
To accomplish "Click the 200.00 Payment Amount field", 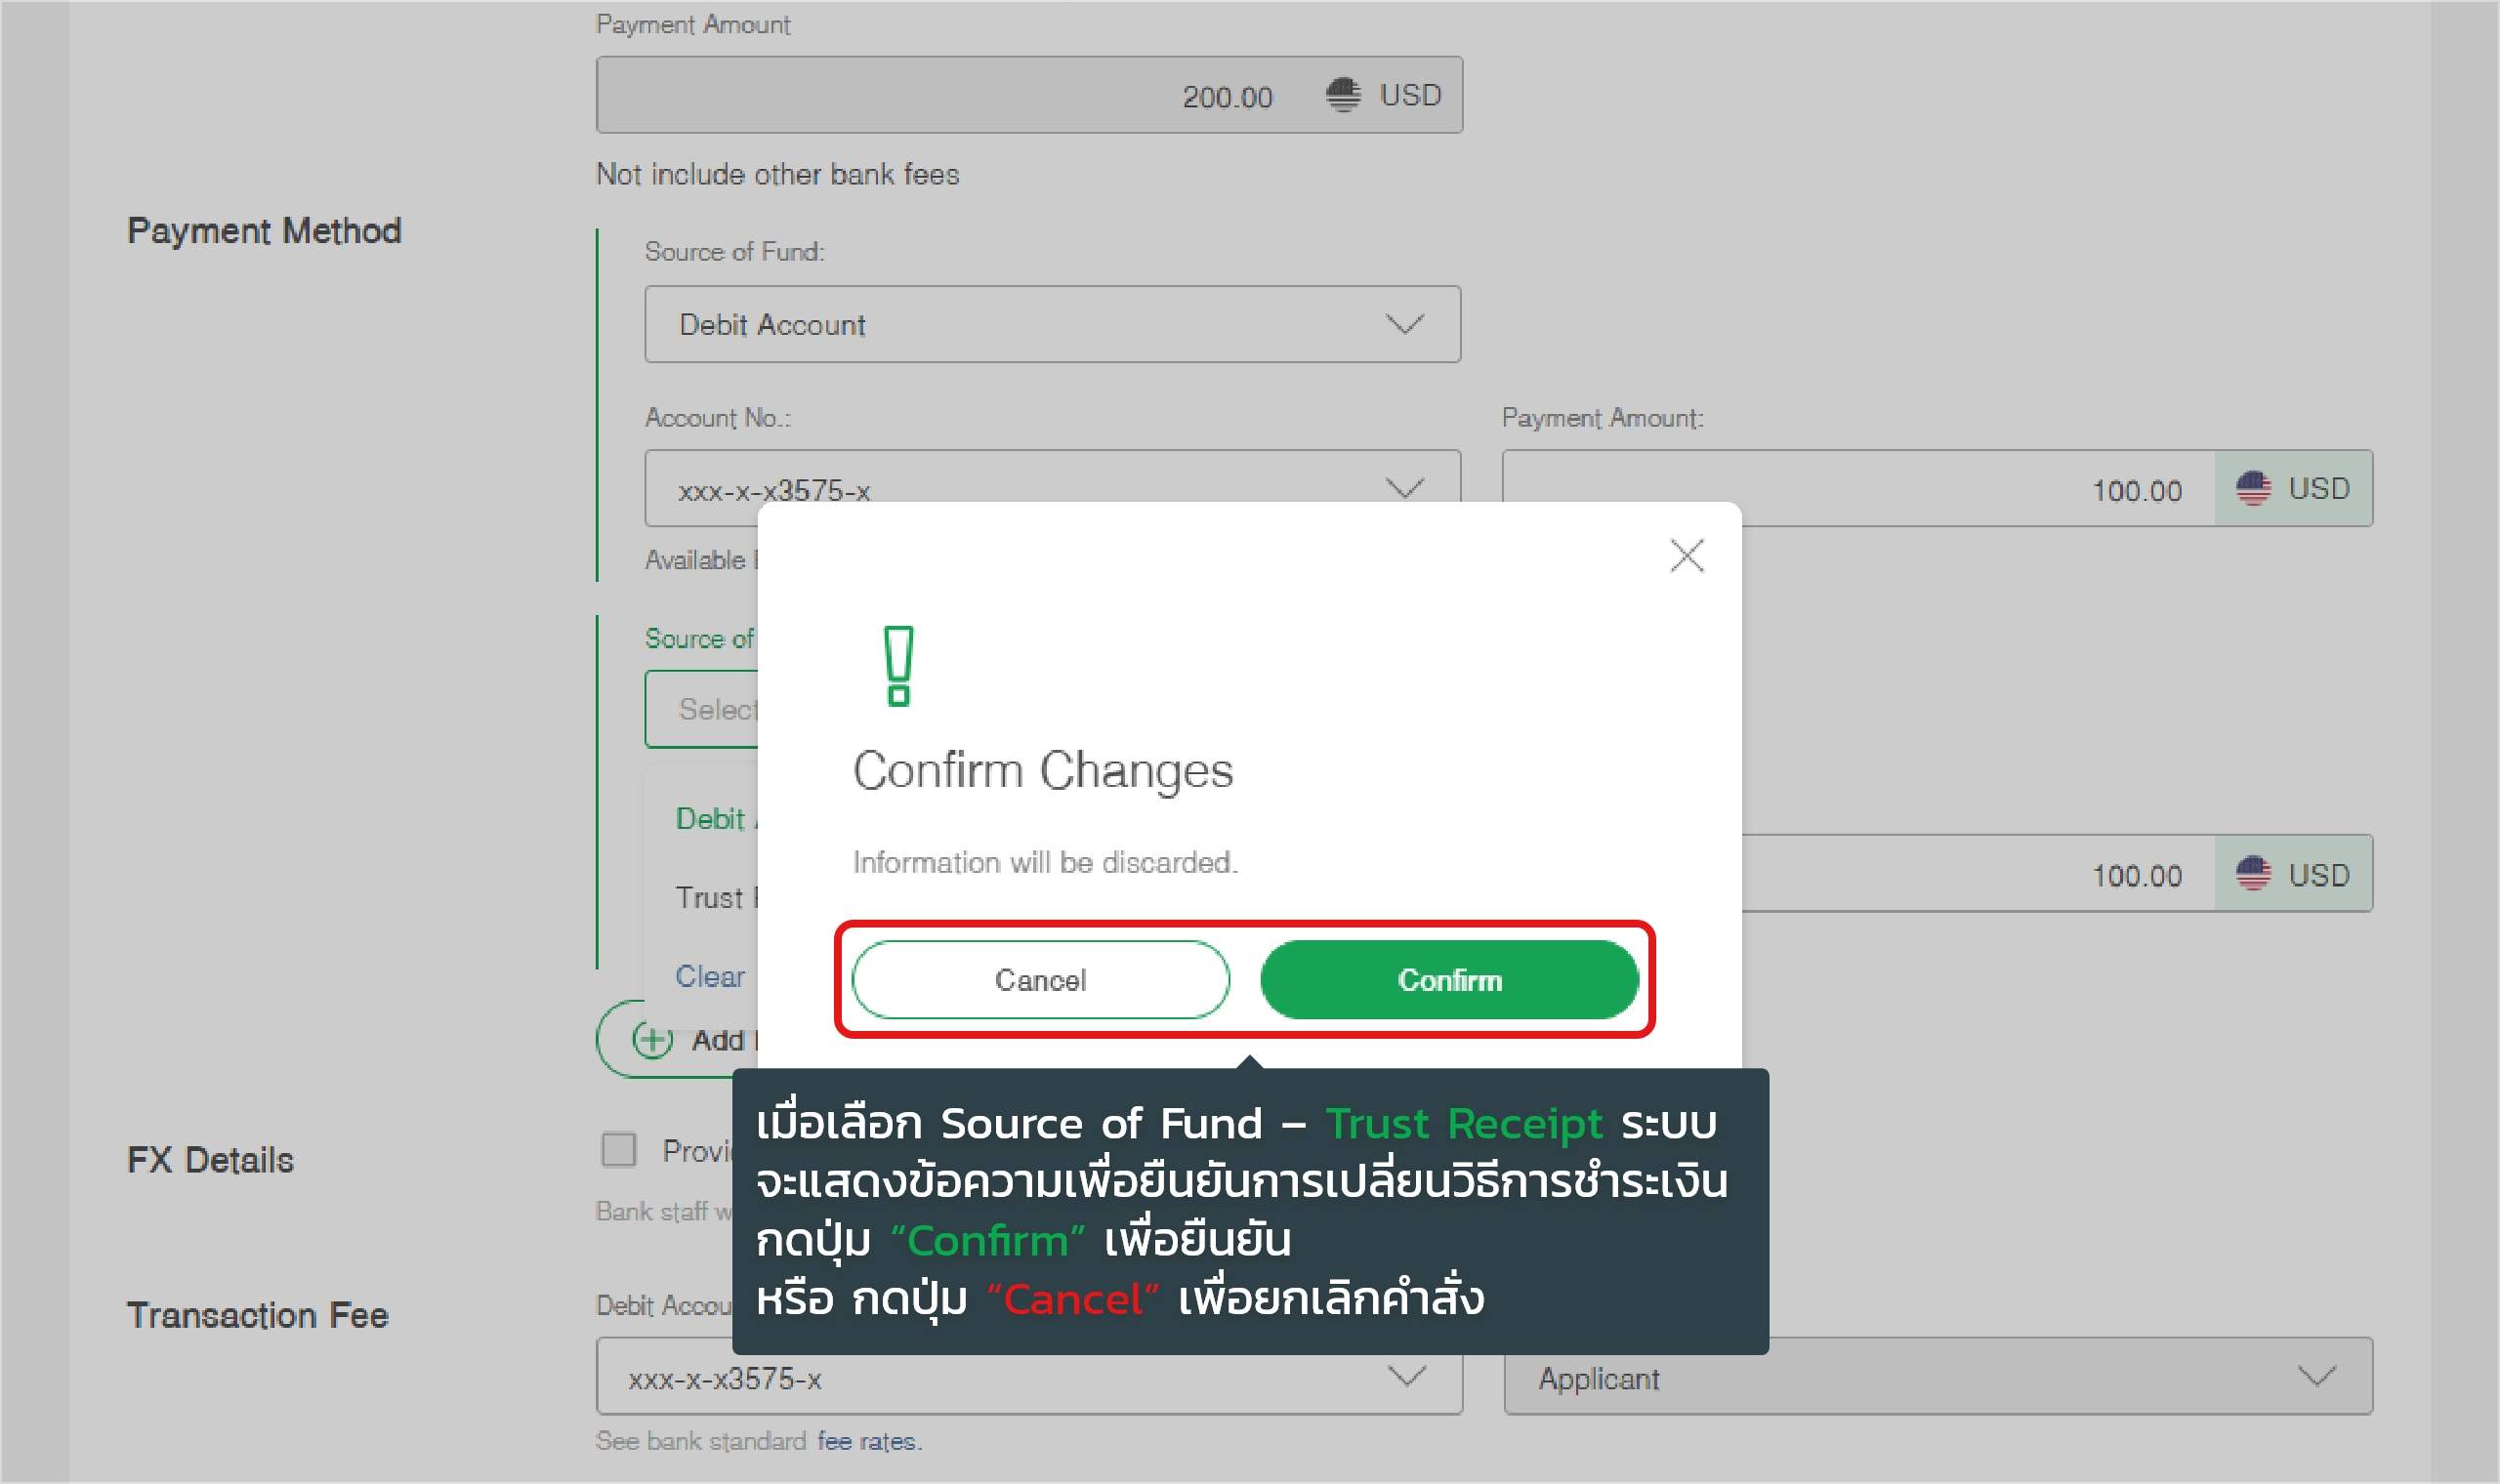I will tap(1029, 95).
